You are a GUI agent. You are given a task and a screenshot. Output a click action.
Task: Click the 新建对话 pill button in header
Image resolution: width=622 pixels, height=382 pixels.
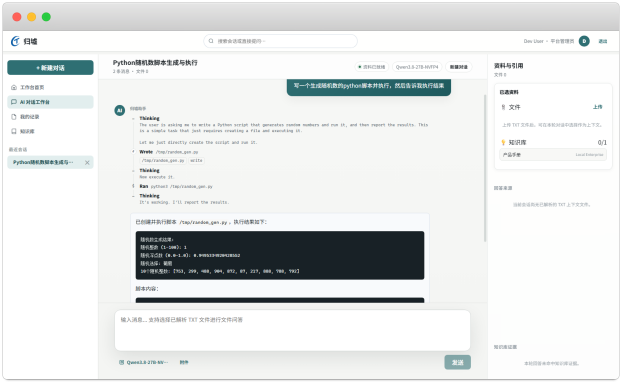click(x=459, y=67)
